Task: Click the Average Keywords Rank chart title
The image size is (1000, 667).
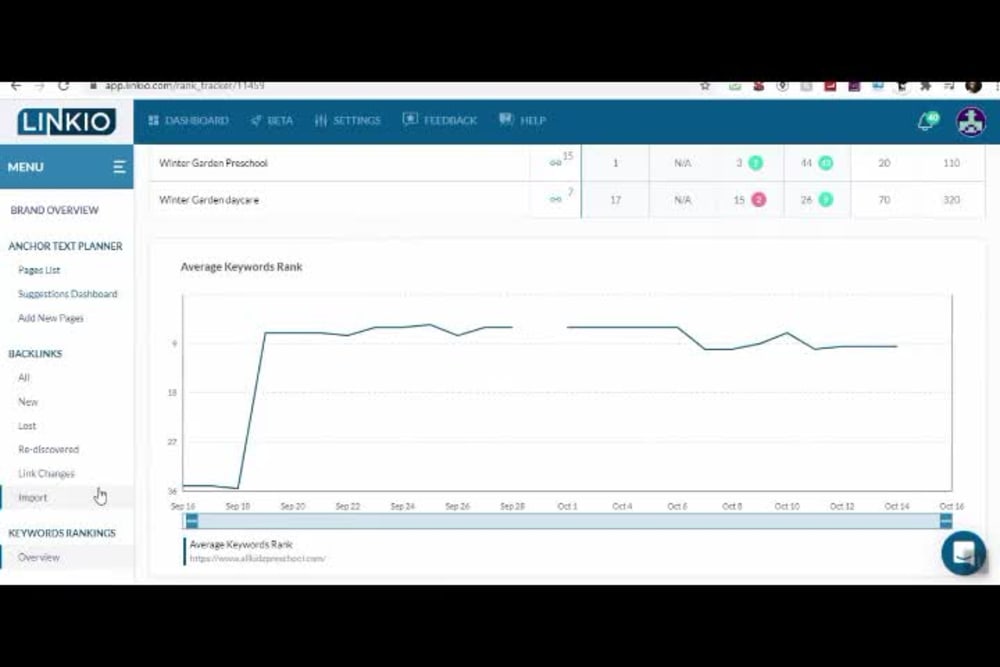Action: point(241,267)
